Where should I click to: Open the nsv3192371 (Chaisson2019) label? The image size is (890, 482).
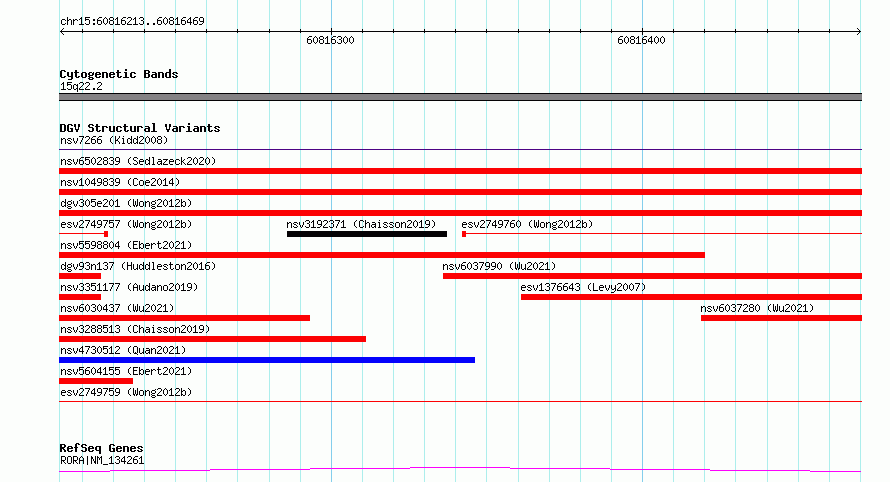(361, 225)
